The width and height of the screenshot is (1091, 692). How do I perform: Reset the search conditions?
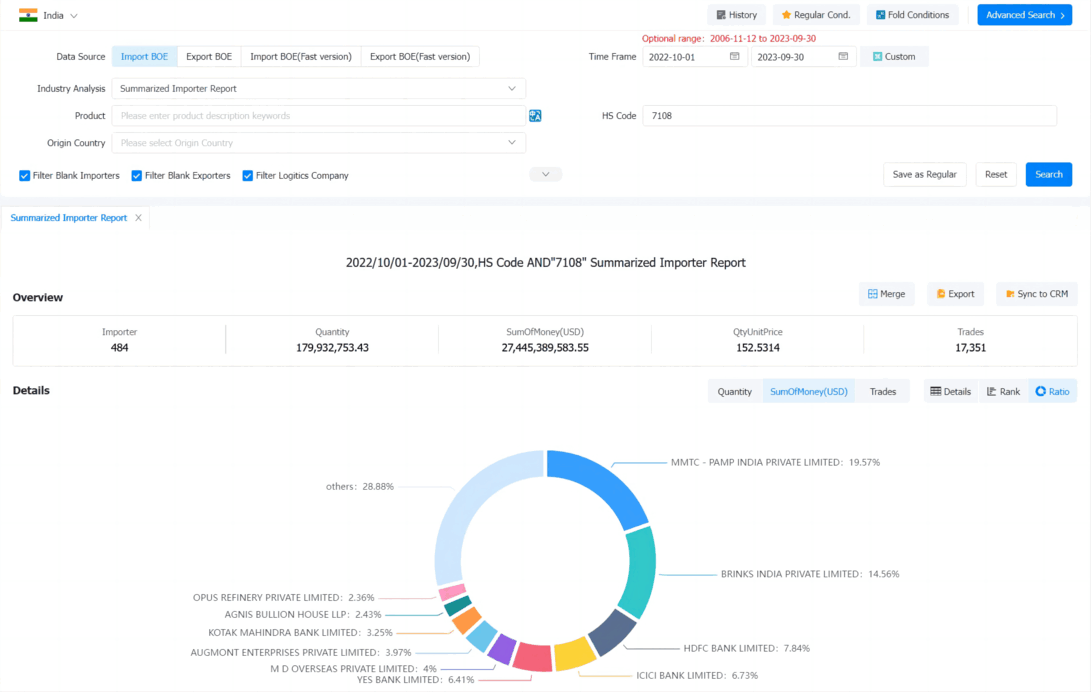click(x=996, y=175)
